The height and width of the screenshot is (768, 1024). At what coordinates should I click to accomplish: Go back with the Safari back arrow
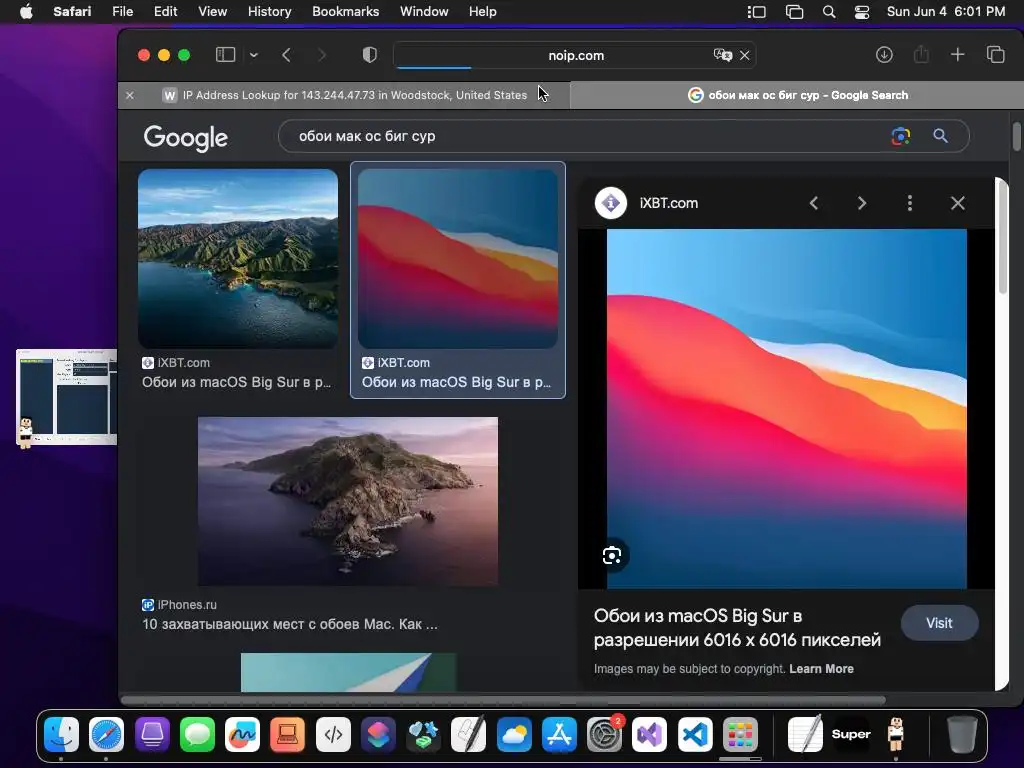point(286,55)
